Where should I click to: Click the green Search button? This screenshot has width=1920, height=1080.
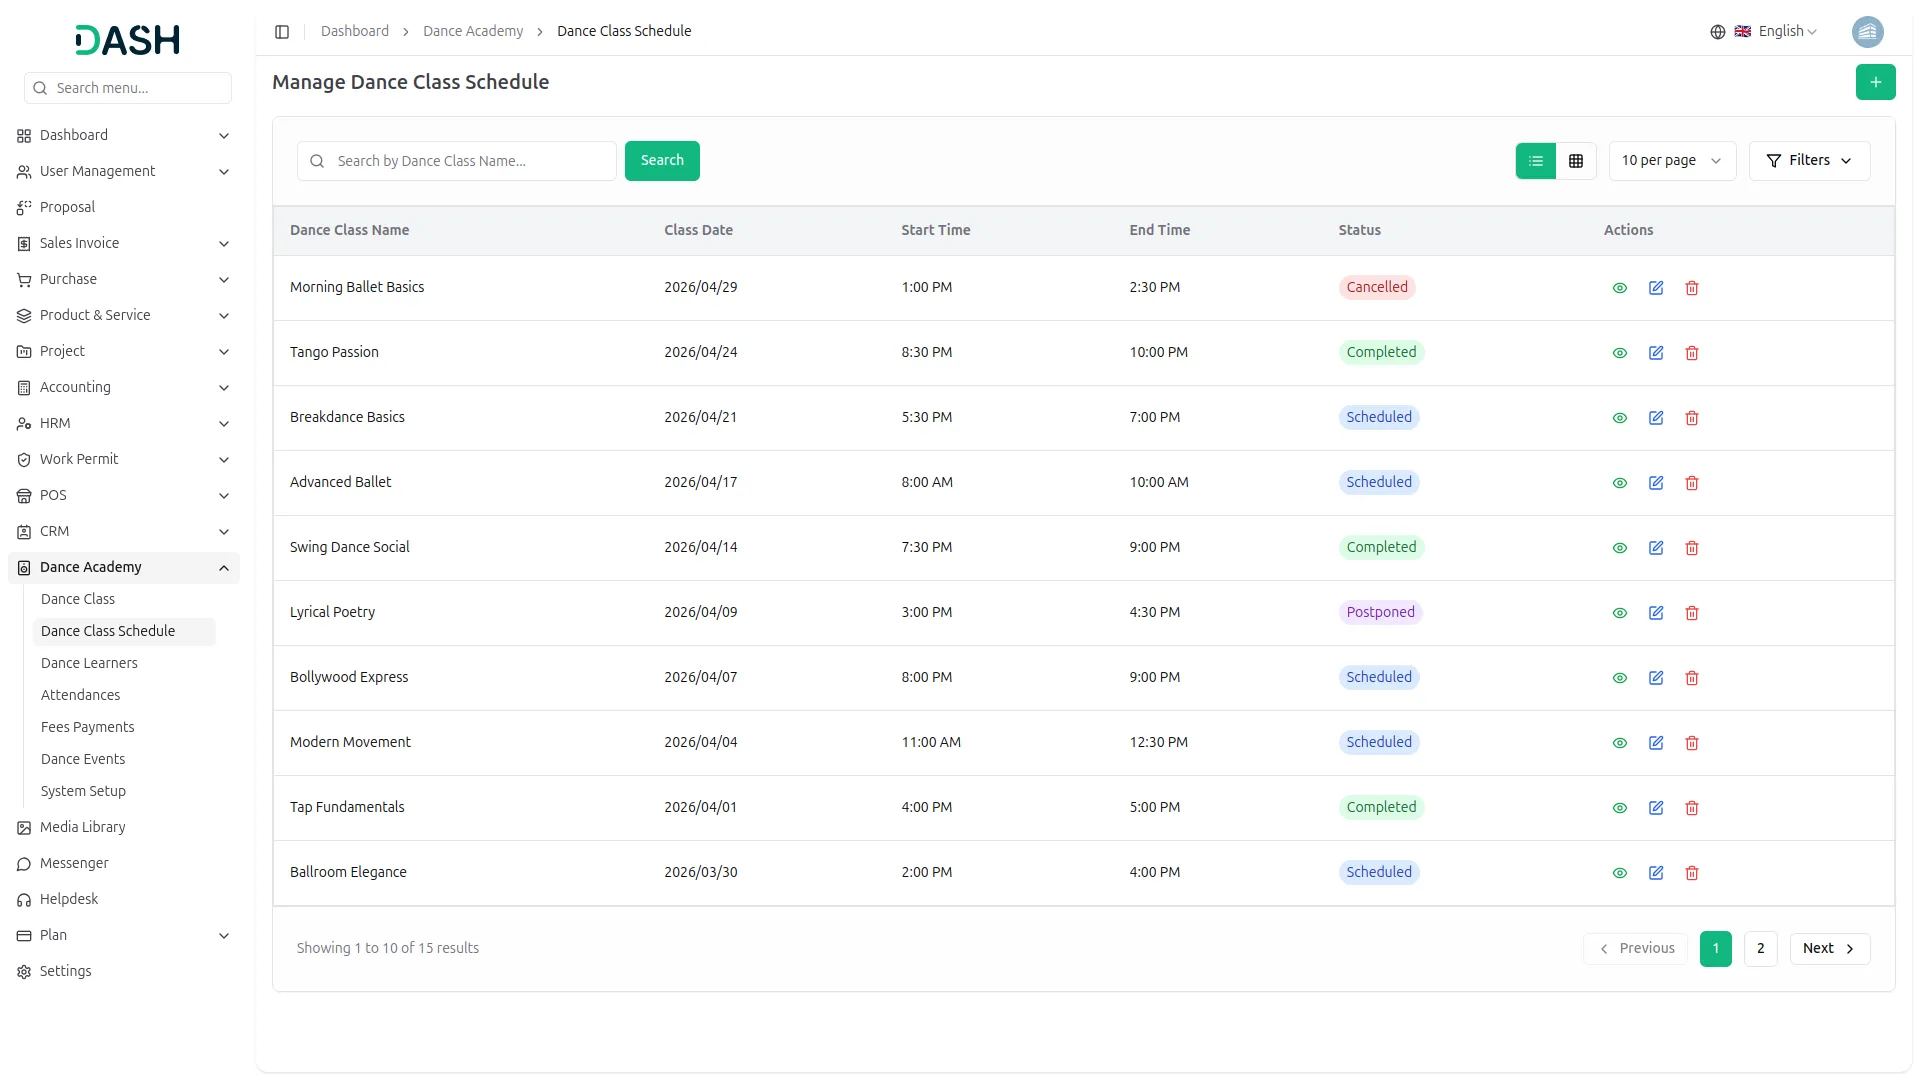pyautogui.click(x=662, y=161)
